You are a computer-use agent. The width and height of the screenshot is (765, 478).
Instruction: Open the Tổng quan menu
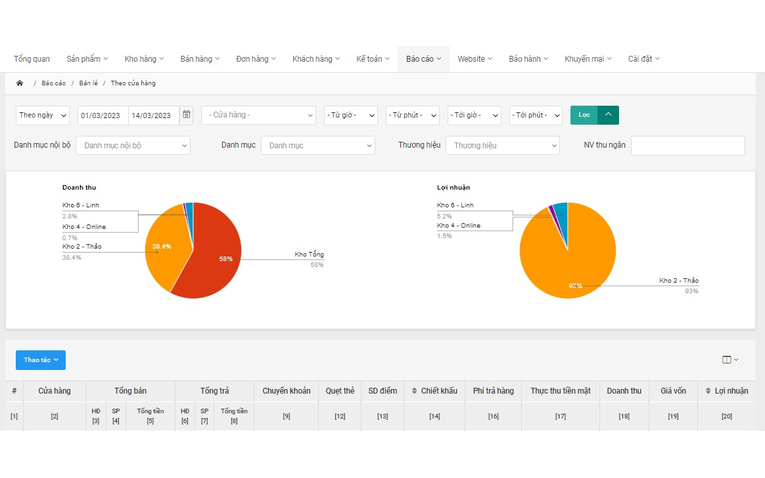point(32,59)
